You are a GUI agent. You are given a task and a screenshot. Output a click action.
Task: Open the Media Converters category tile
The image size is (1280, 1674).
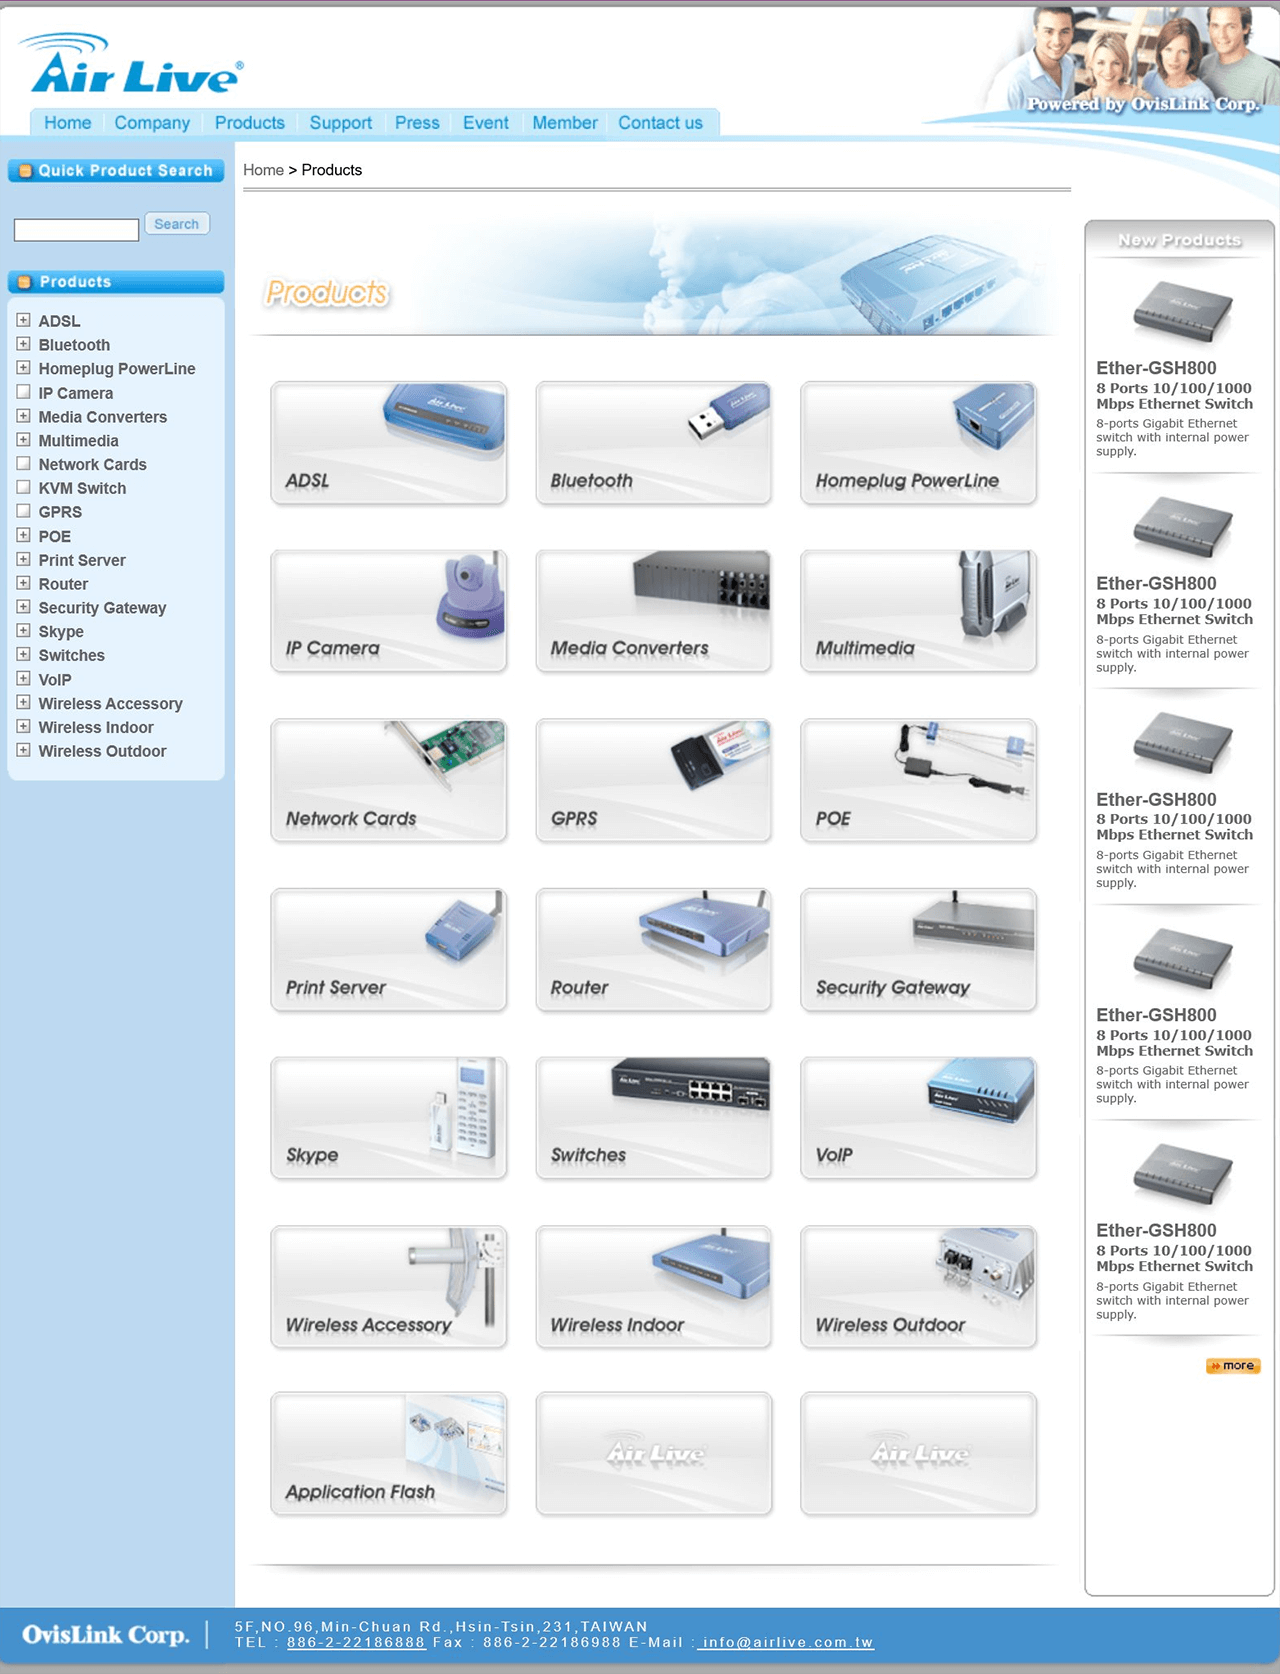coord(653,610)
